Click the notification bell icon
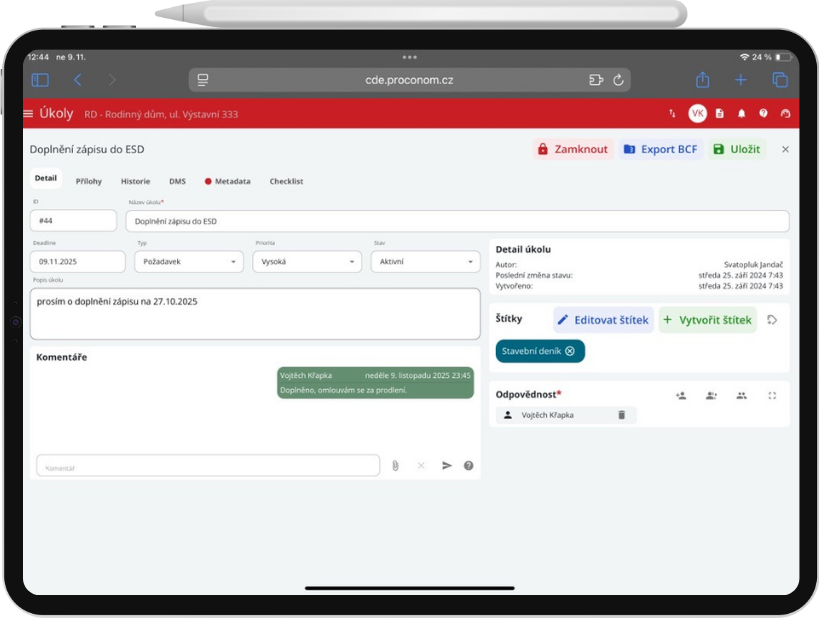This screenshot has width=819, height=619. [x=741, y=114]
